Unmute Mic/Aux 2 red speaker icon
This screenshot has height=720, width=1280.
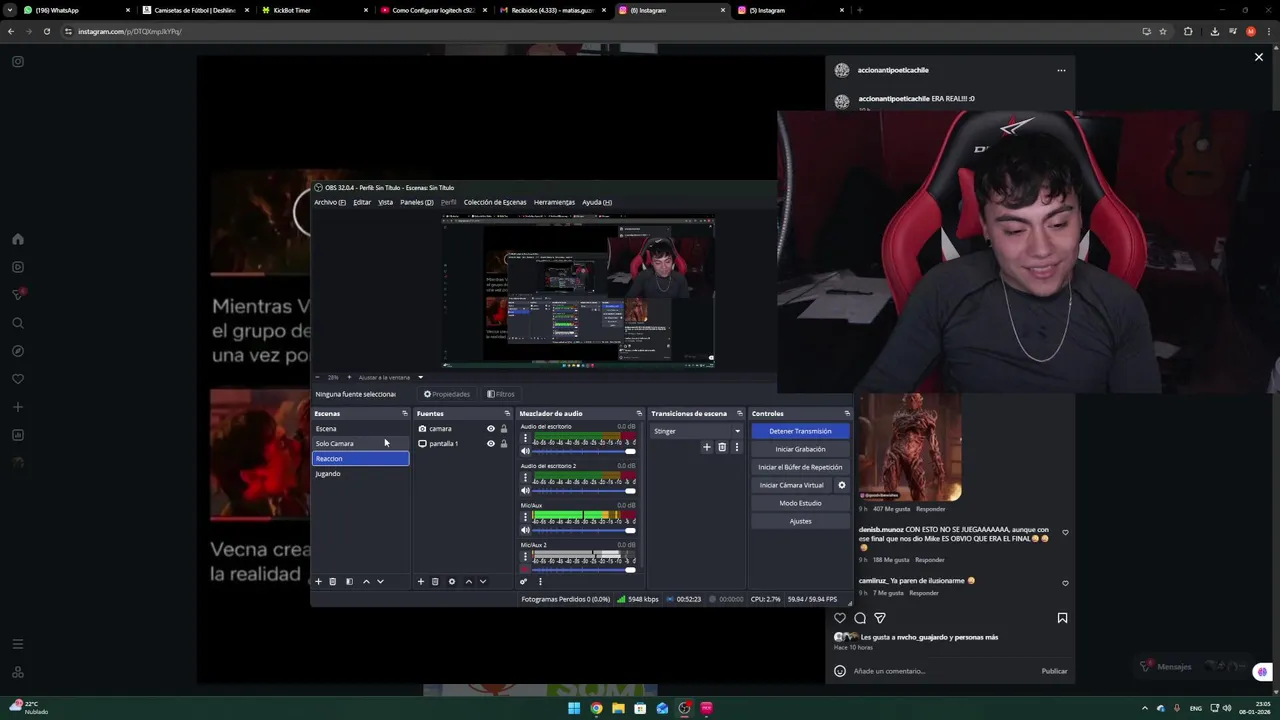coord(525,569)
